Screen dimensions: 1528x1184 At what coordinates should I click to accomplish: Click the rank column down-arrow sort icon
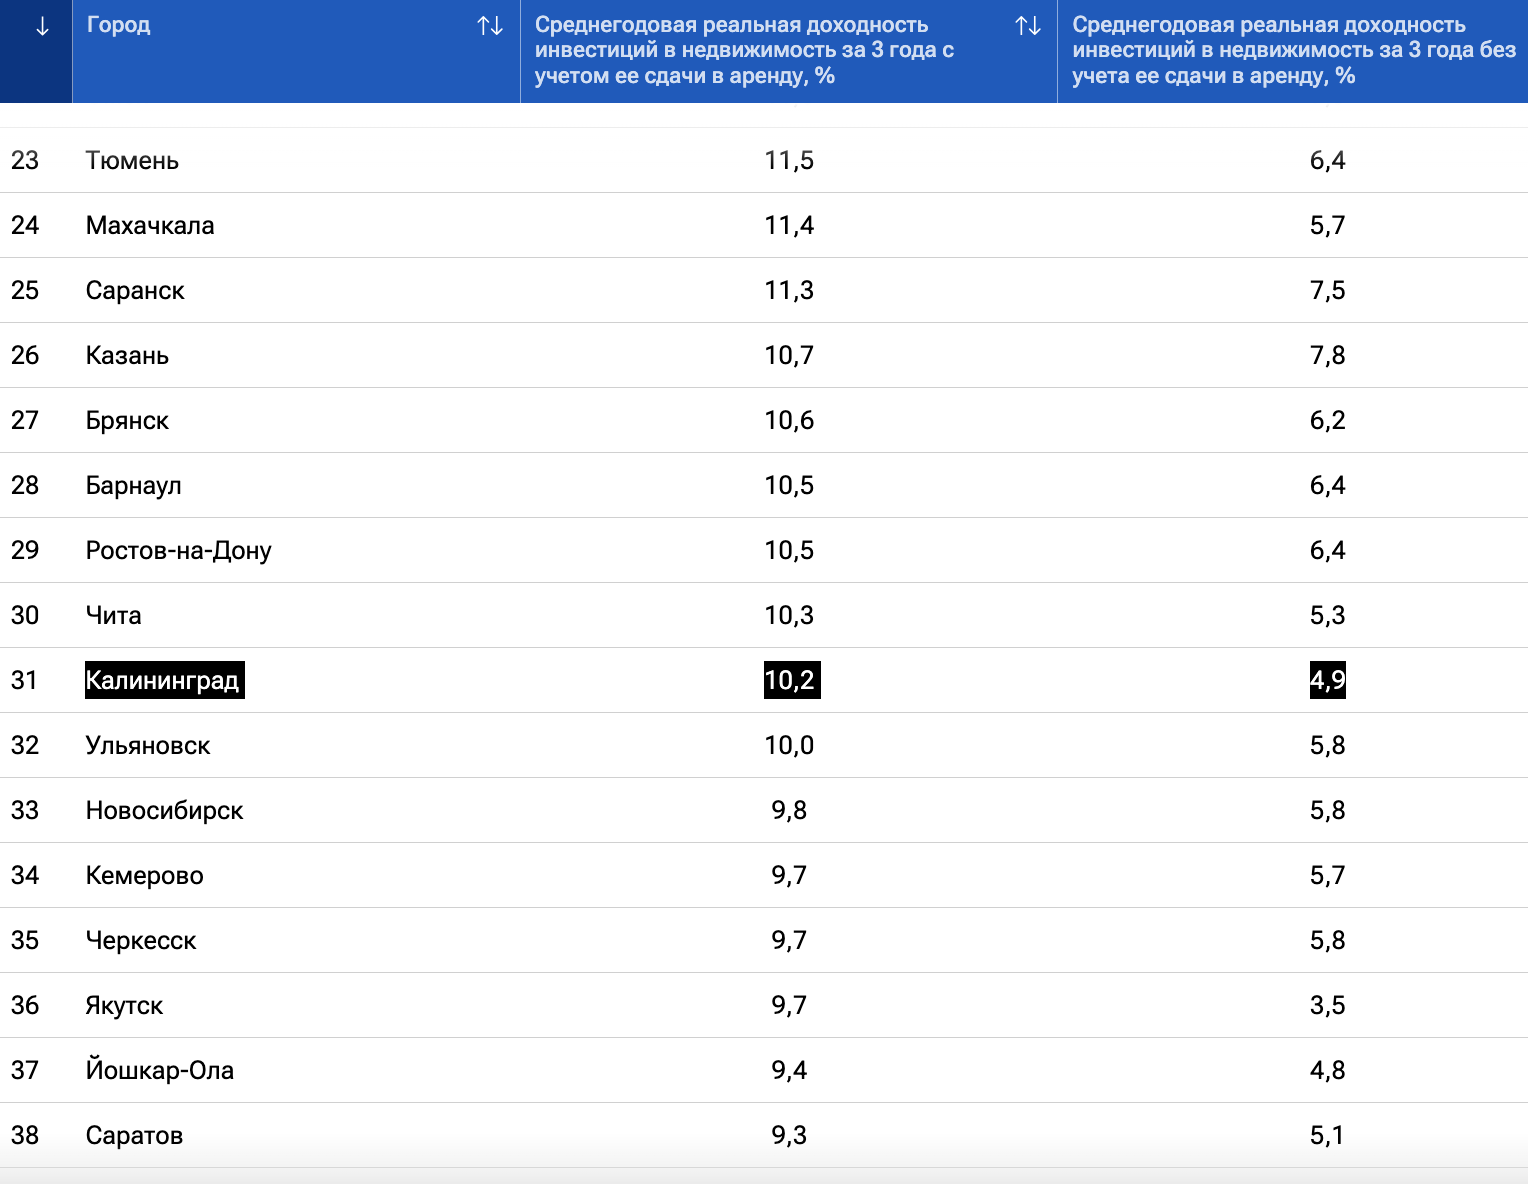click(x=42, y=27)
